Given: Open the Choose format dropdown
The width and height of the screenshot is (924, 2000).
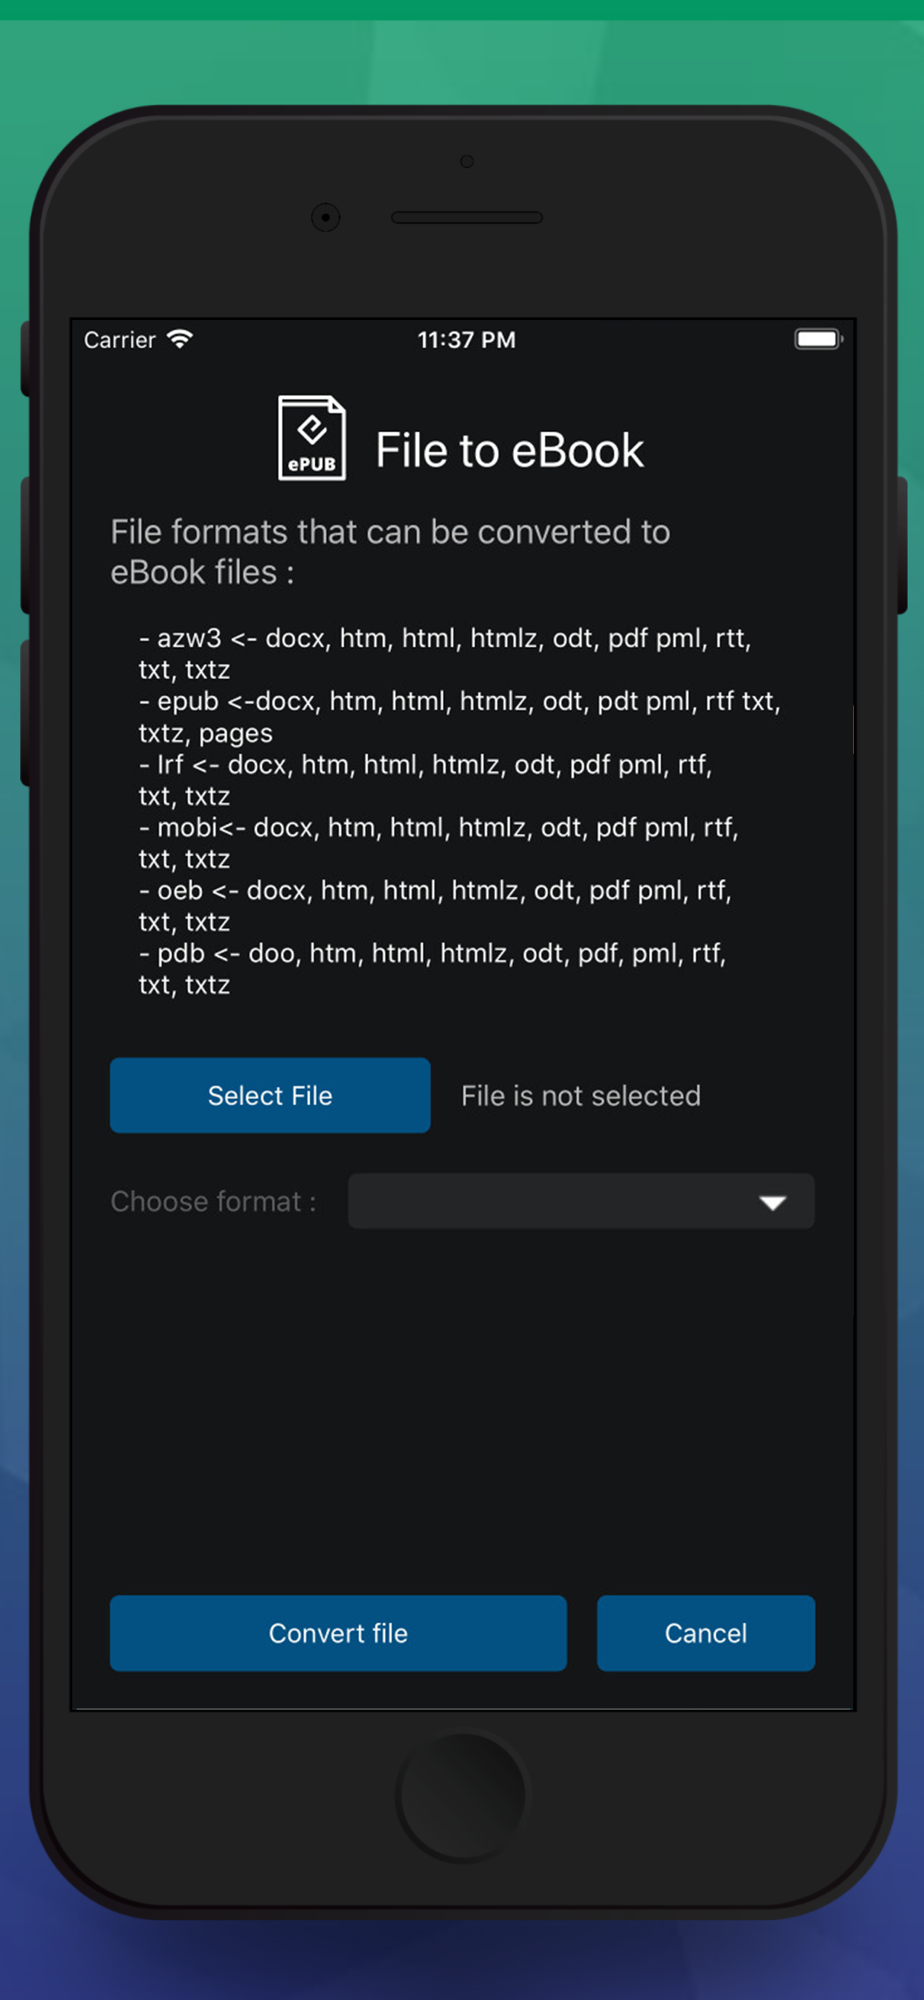Looking at the screenshot, I should click(581, 1201).
